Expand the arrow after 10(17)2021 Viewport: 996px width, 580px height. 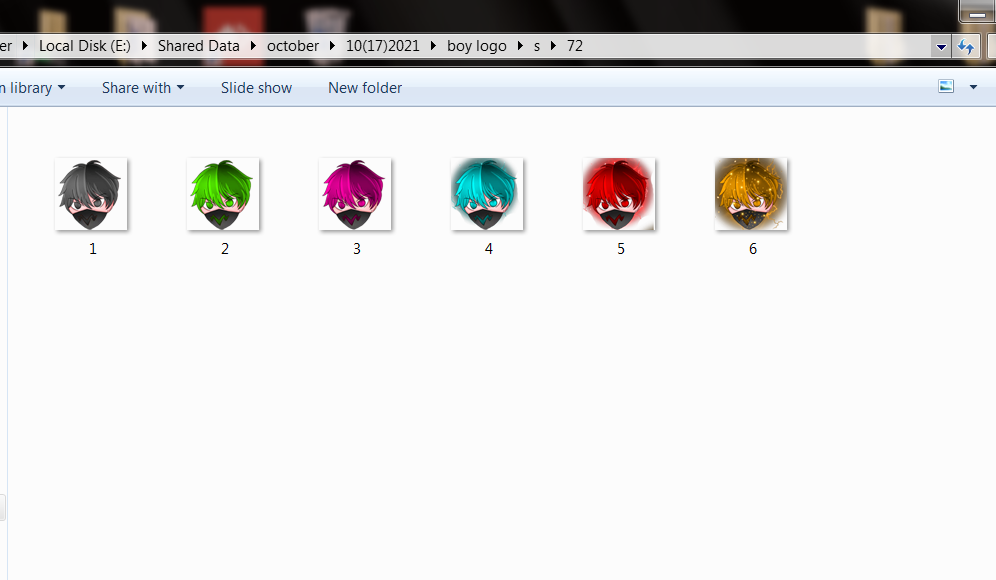point(433,46)
